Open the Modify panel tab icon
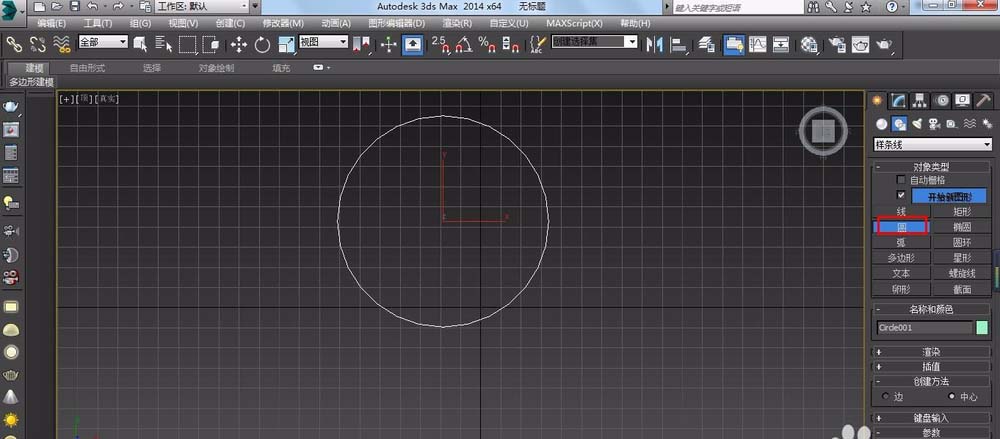 pos(899,100)
